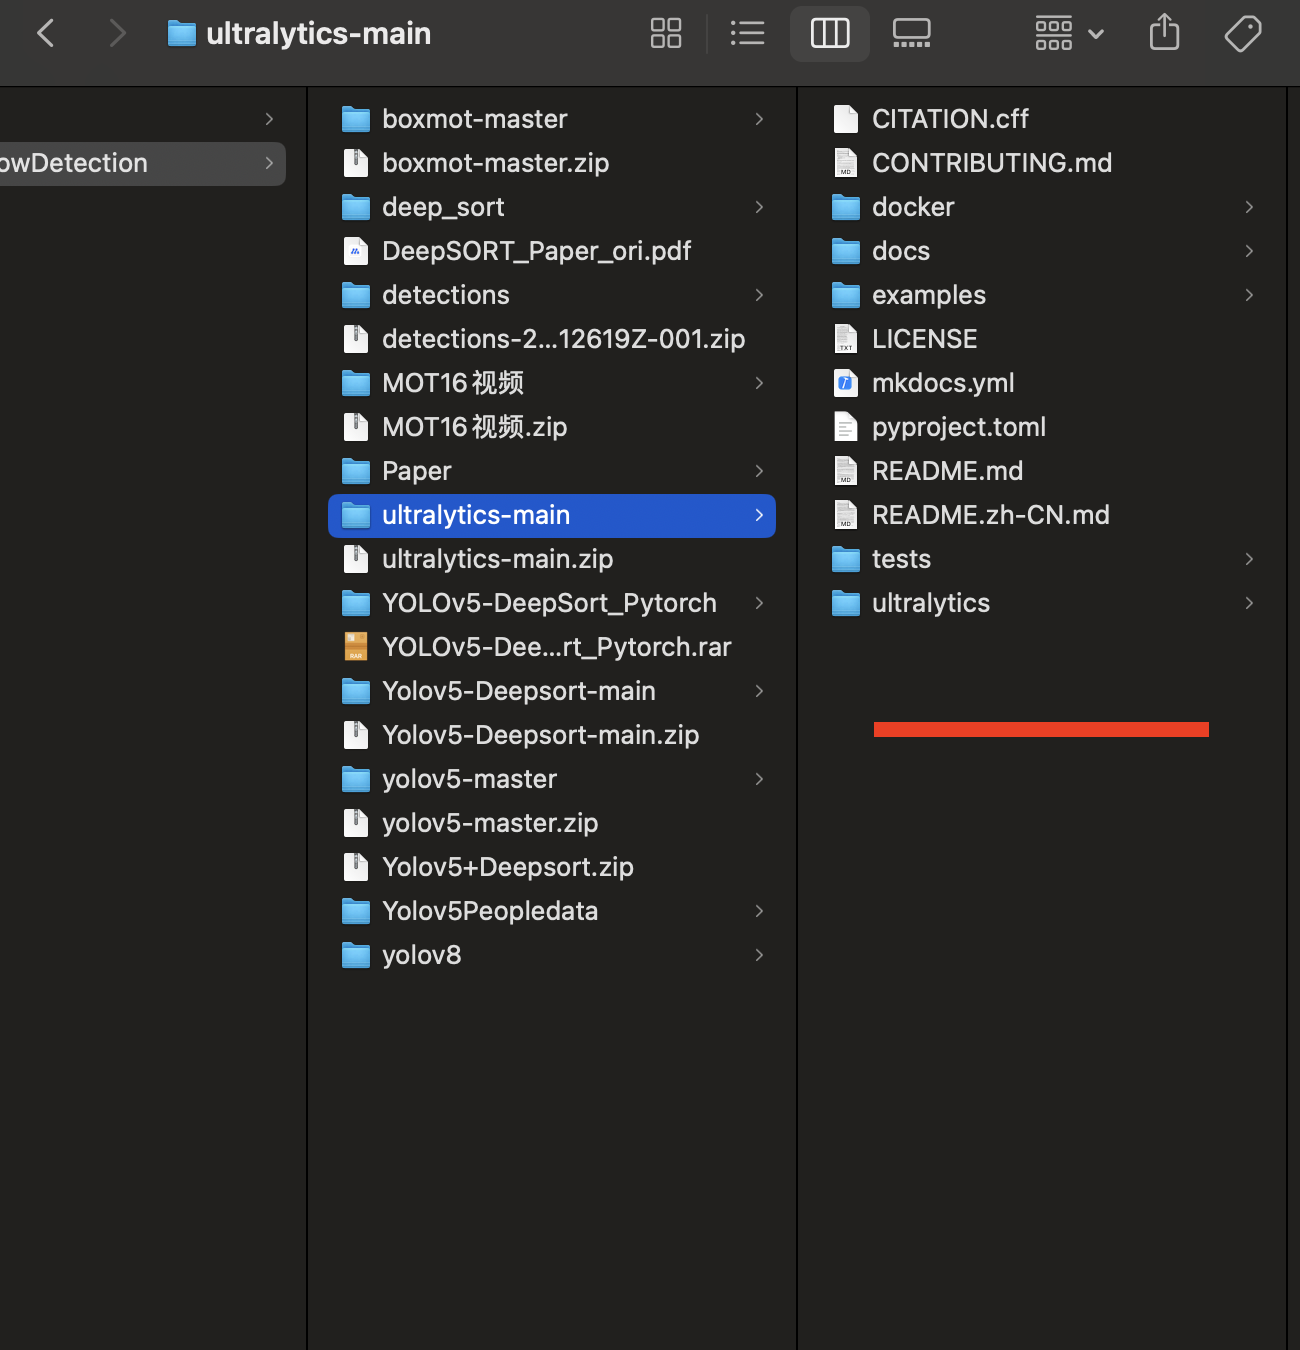The image size is (1300, 1350).
Task: Switch to icon grid view
Action: [666, 34]
